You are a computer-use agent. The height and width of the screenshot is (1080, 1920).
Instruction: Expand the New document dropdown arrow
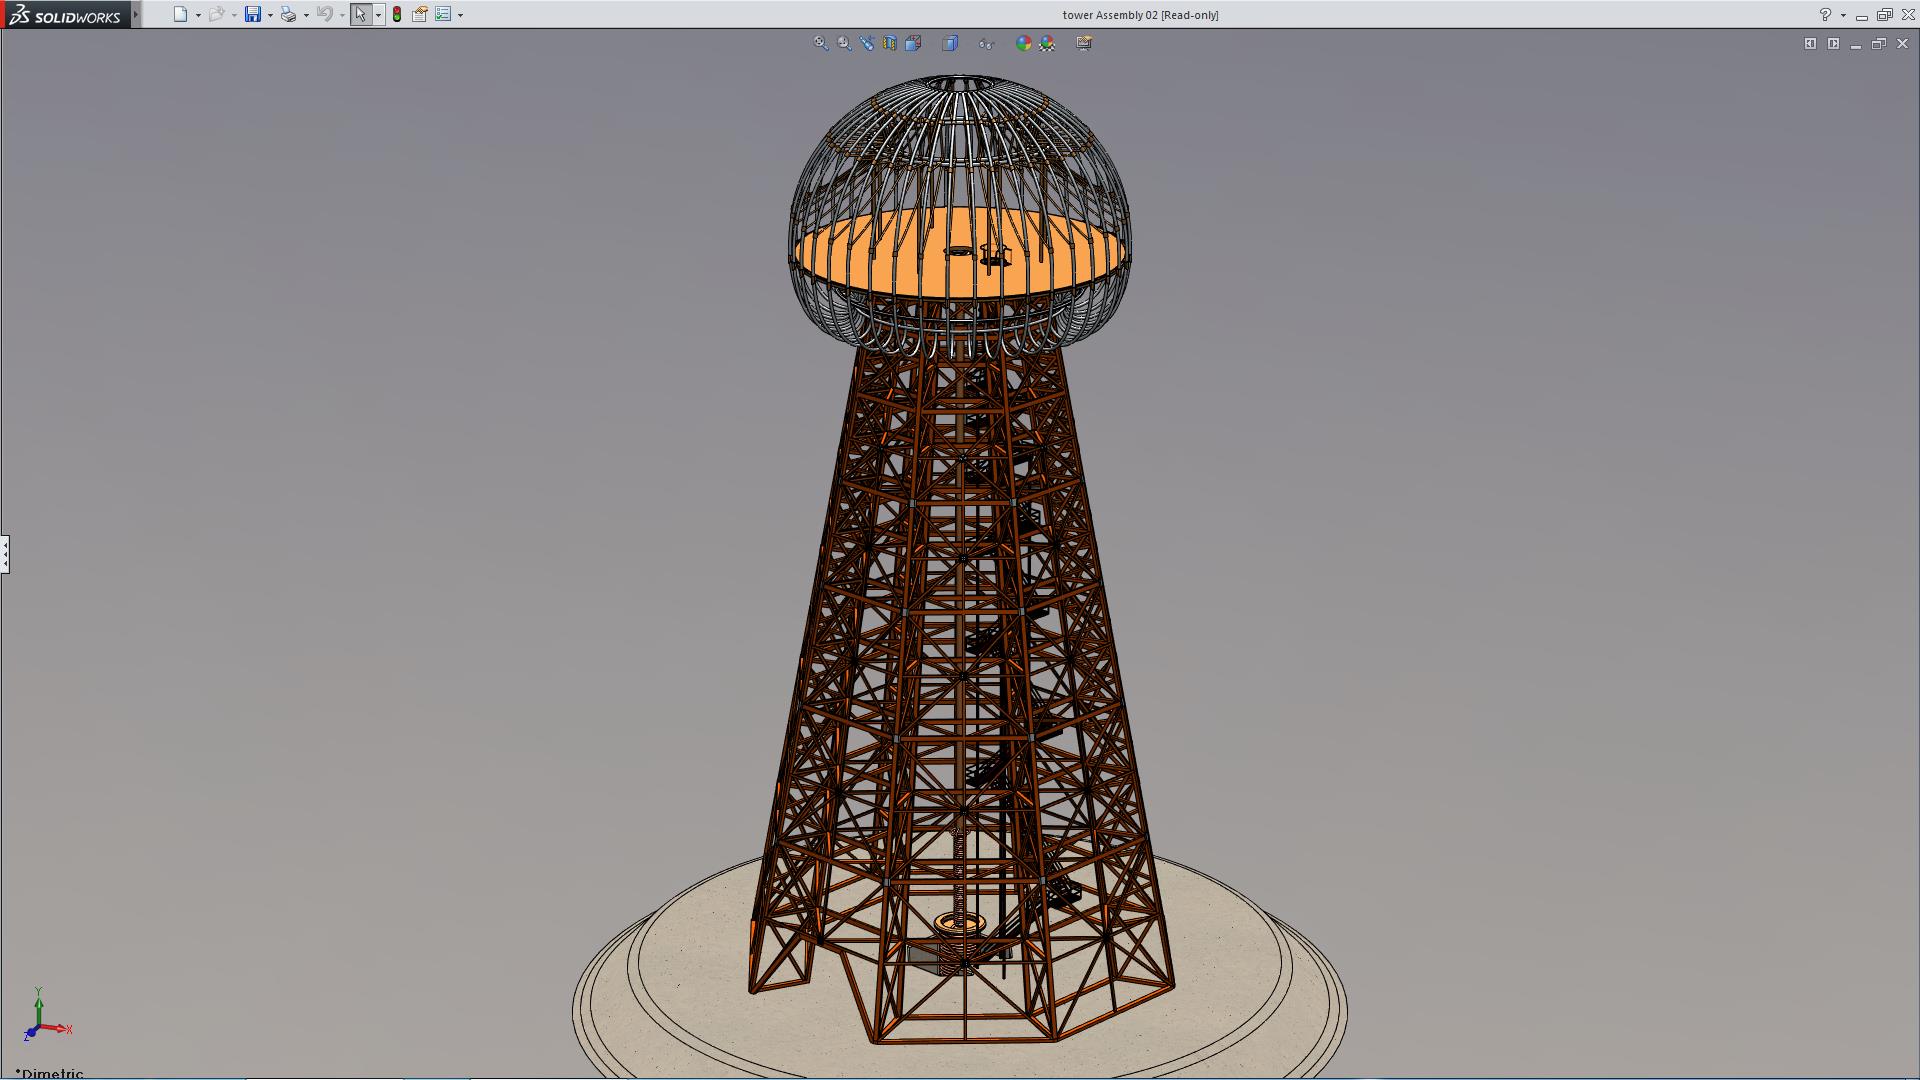pos(198,15)
